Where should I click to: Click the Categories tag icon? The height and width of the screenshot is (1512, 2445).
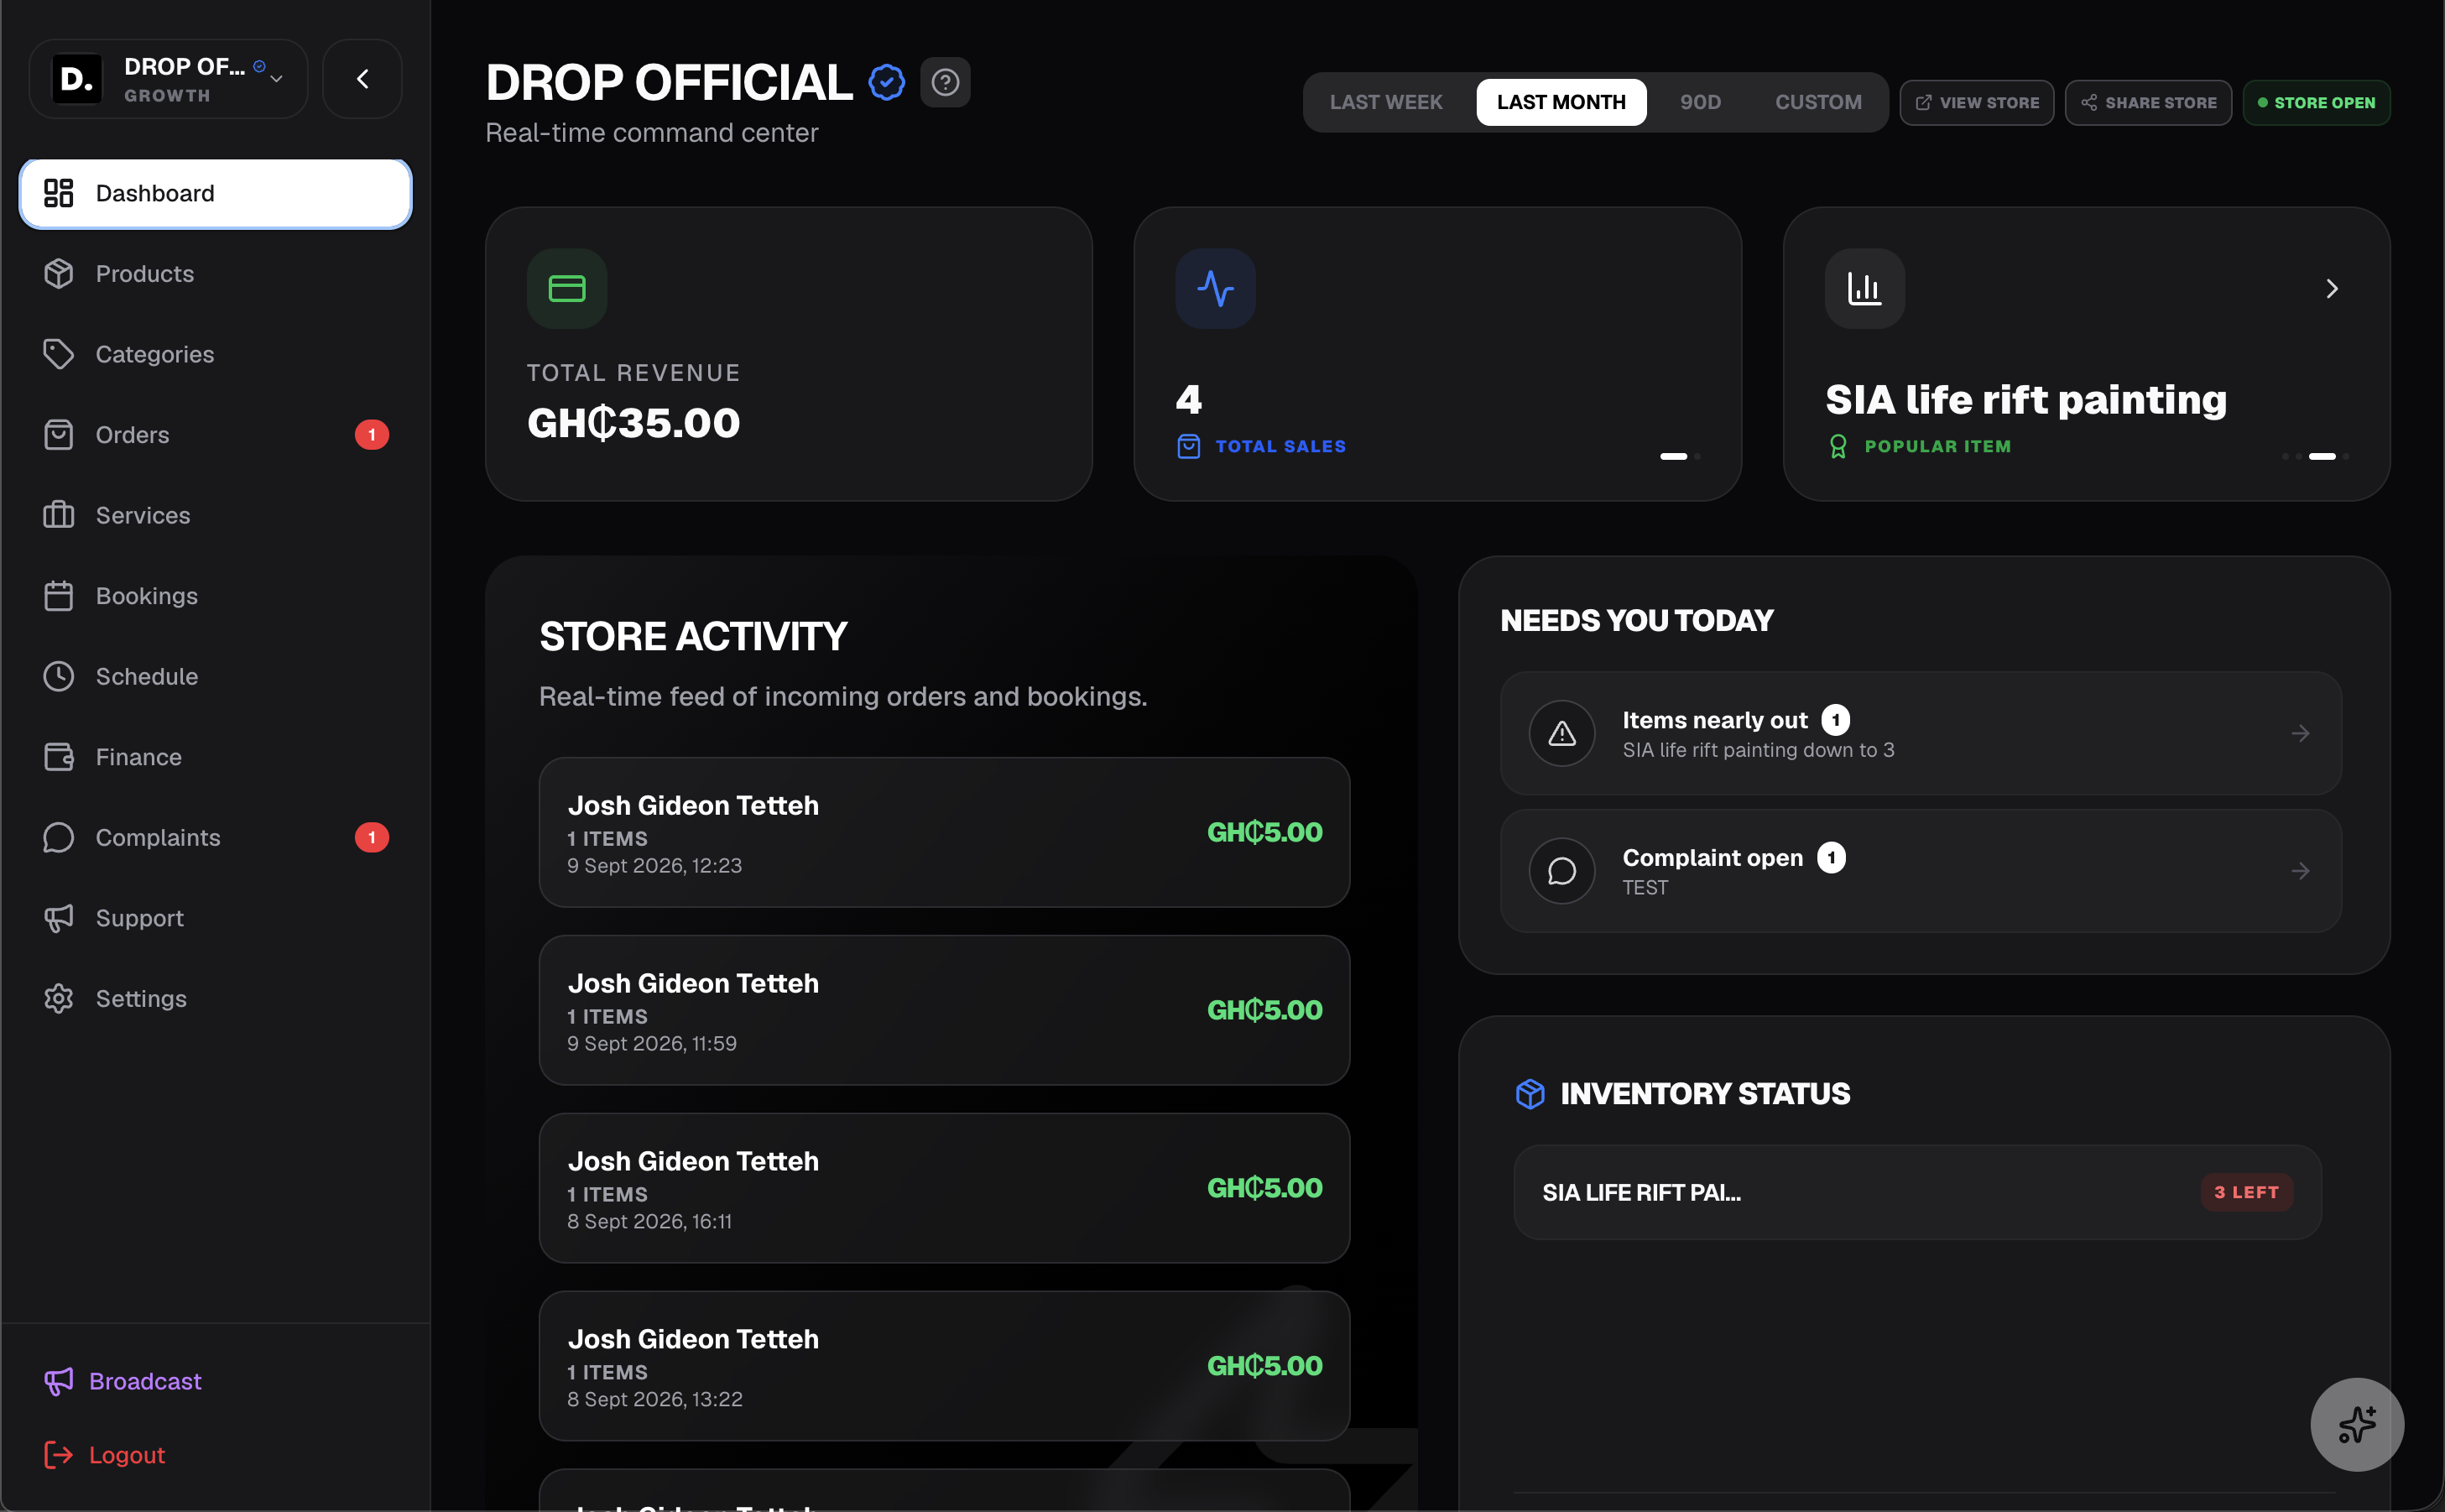coord(59,354)
